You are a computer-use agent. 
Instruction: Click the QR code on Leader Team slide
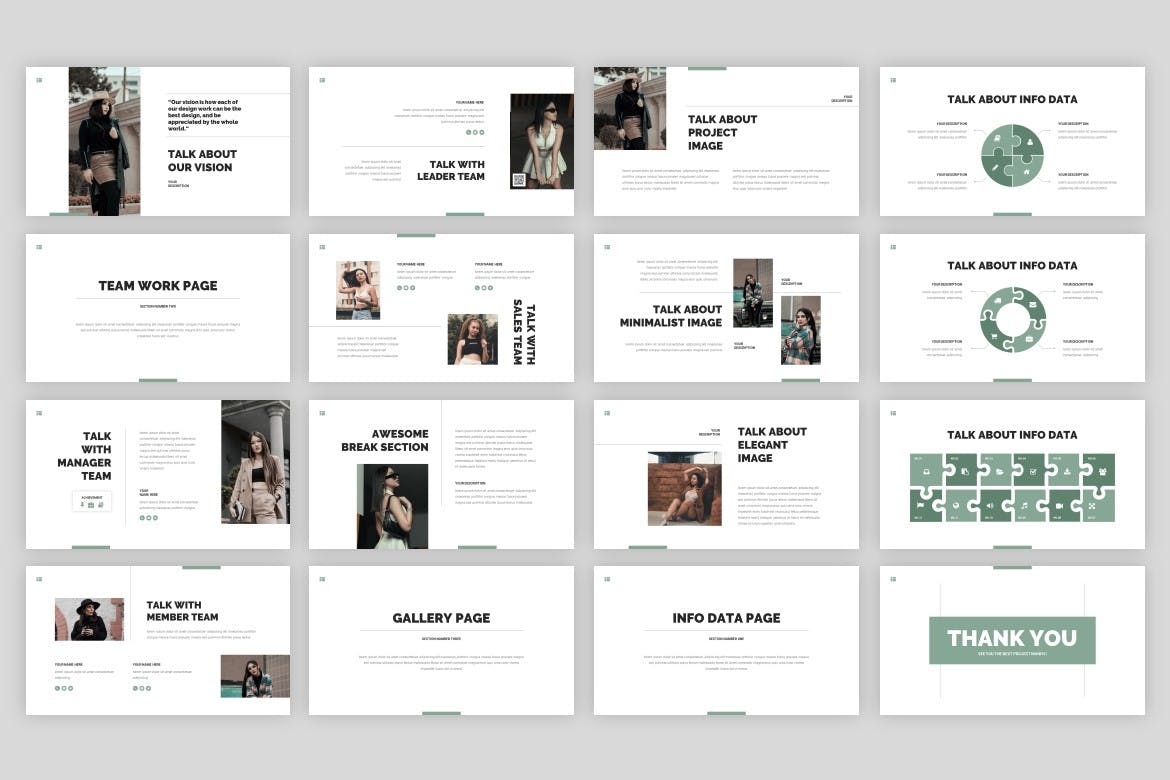tap(519, 180)
